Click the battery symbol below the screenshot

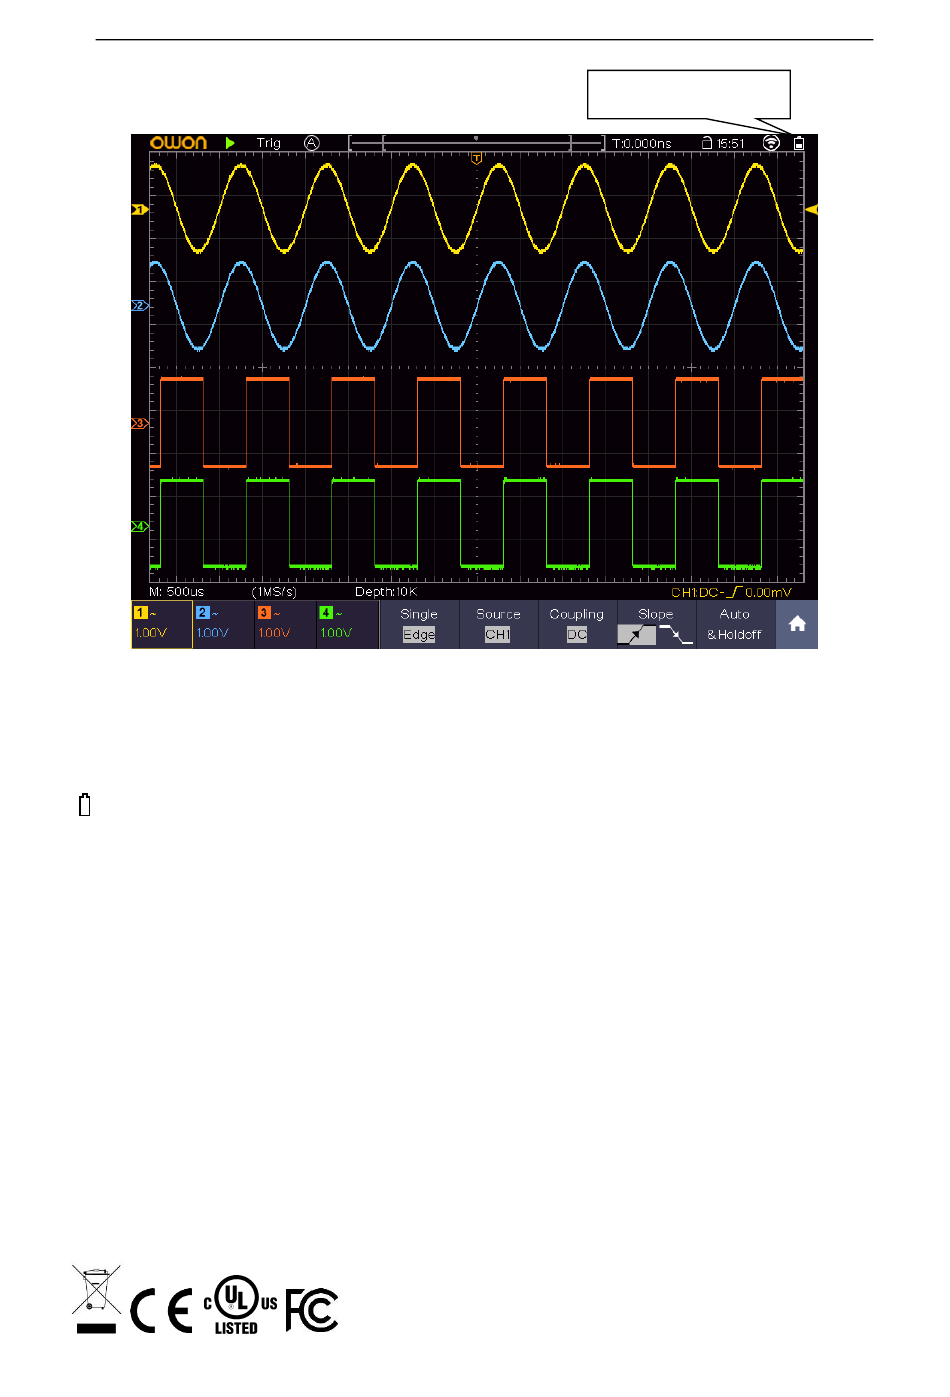tap(85, 804)
